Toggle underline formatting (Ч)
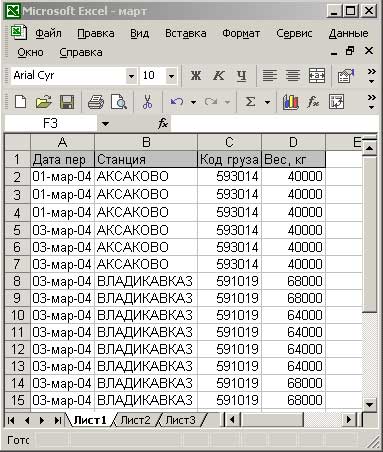This screenshot has width=383, height=452. (x=241, y=76)
